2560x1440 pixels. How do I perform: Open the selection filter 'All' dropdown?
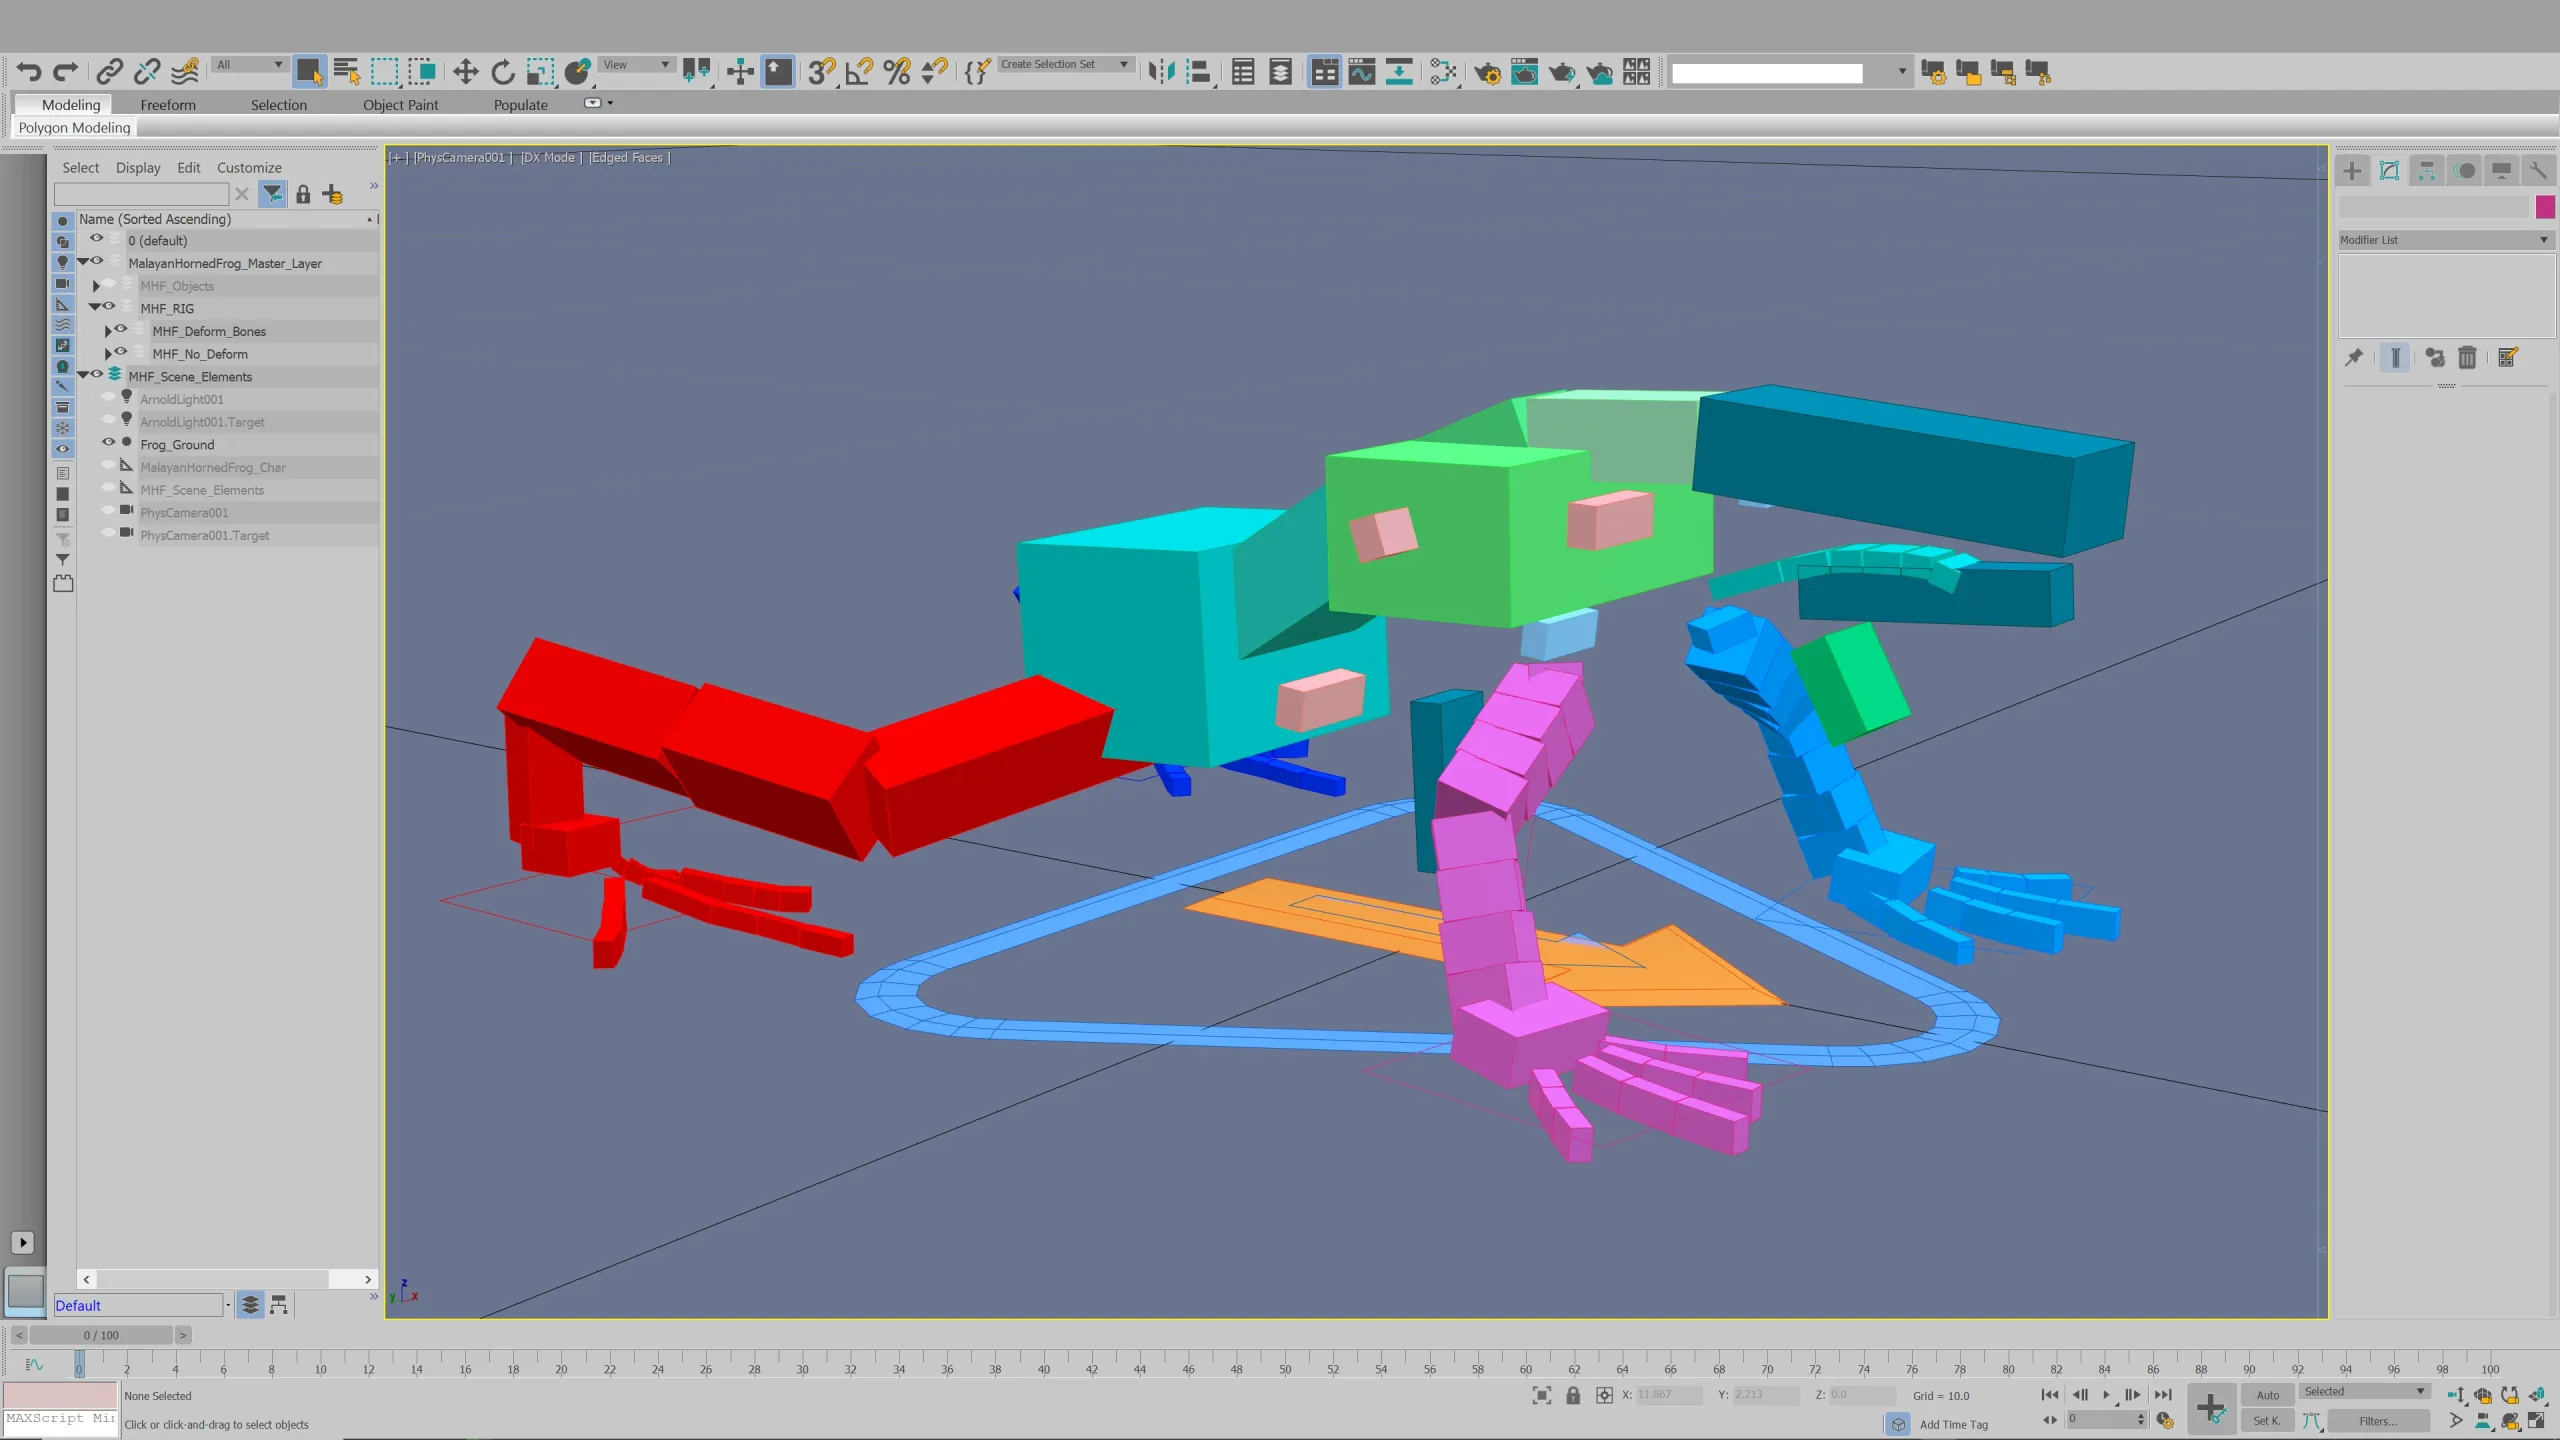point(250,64)
